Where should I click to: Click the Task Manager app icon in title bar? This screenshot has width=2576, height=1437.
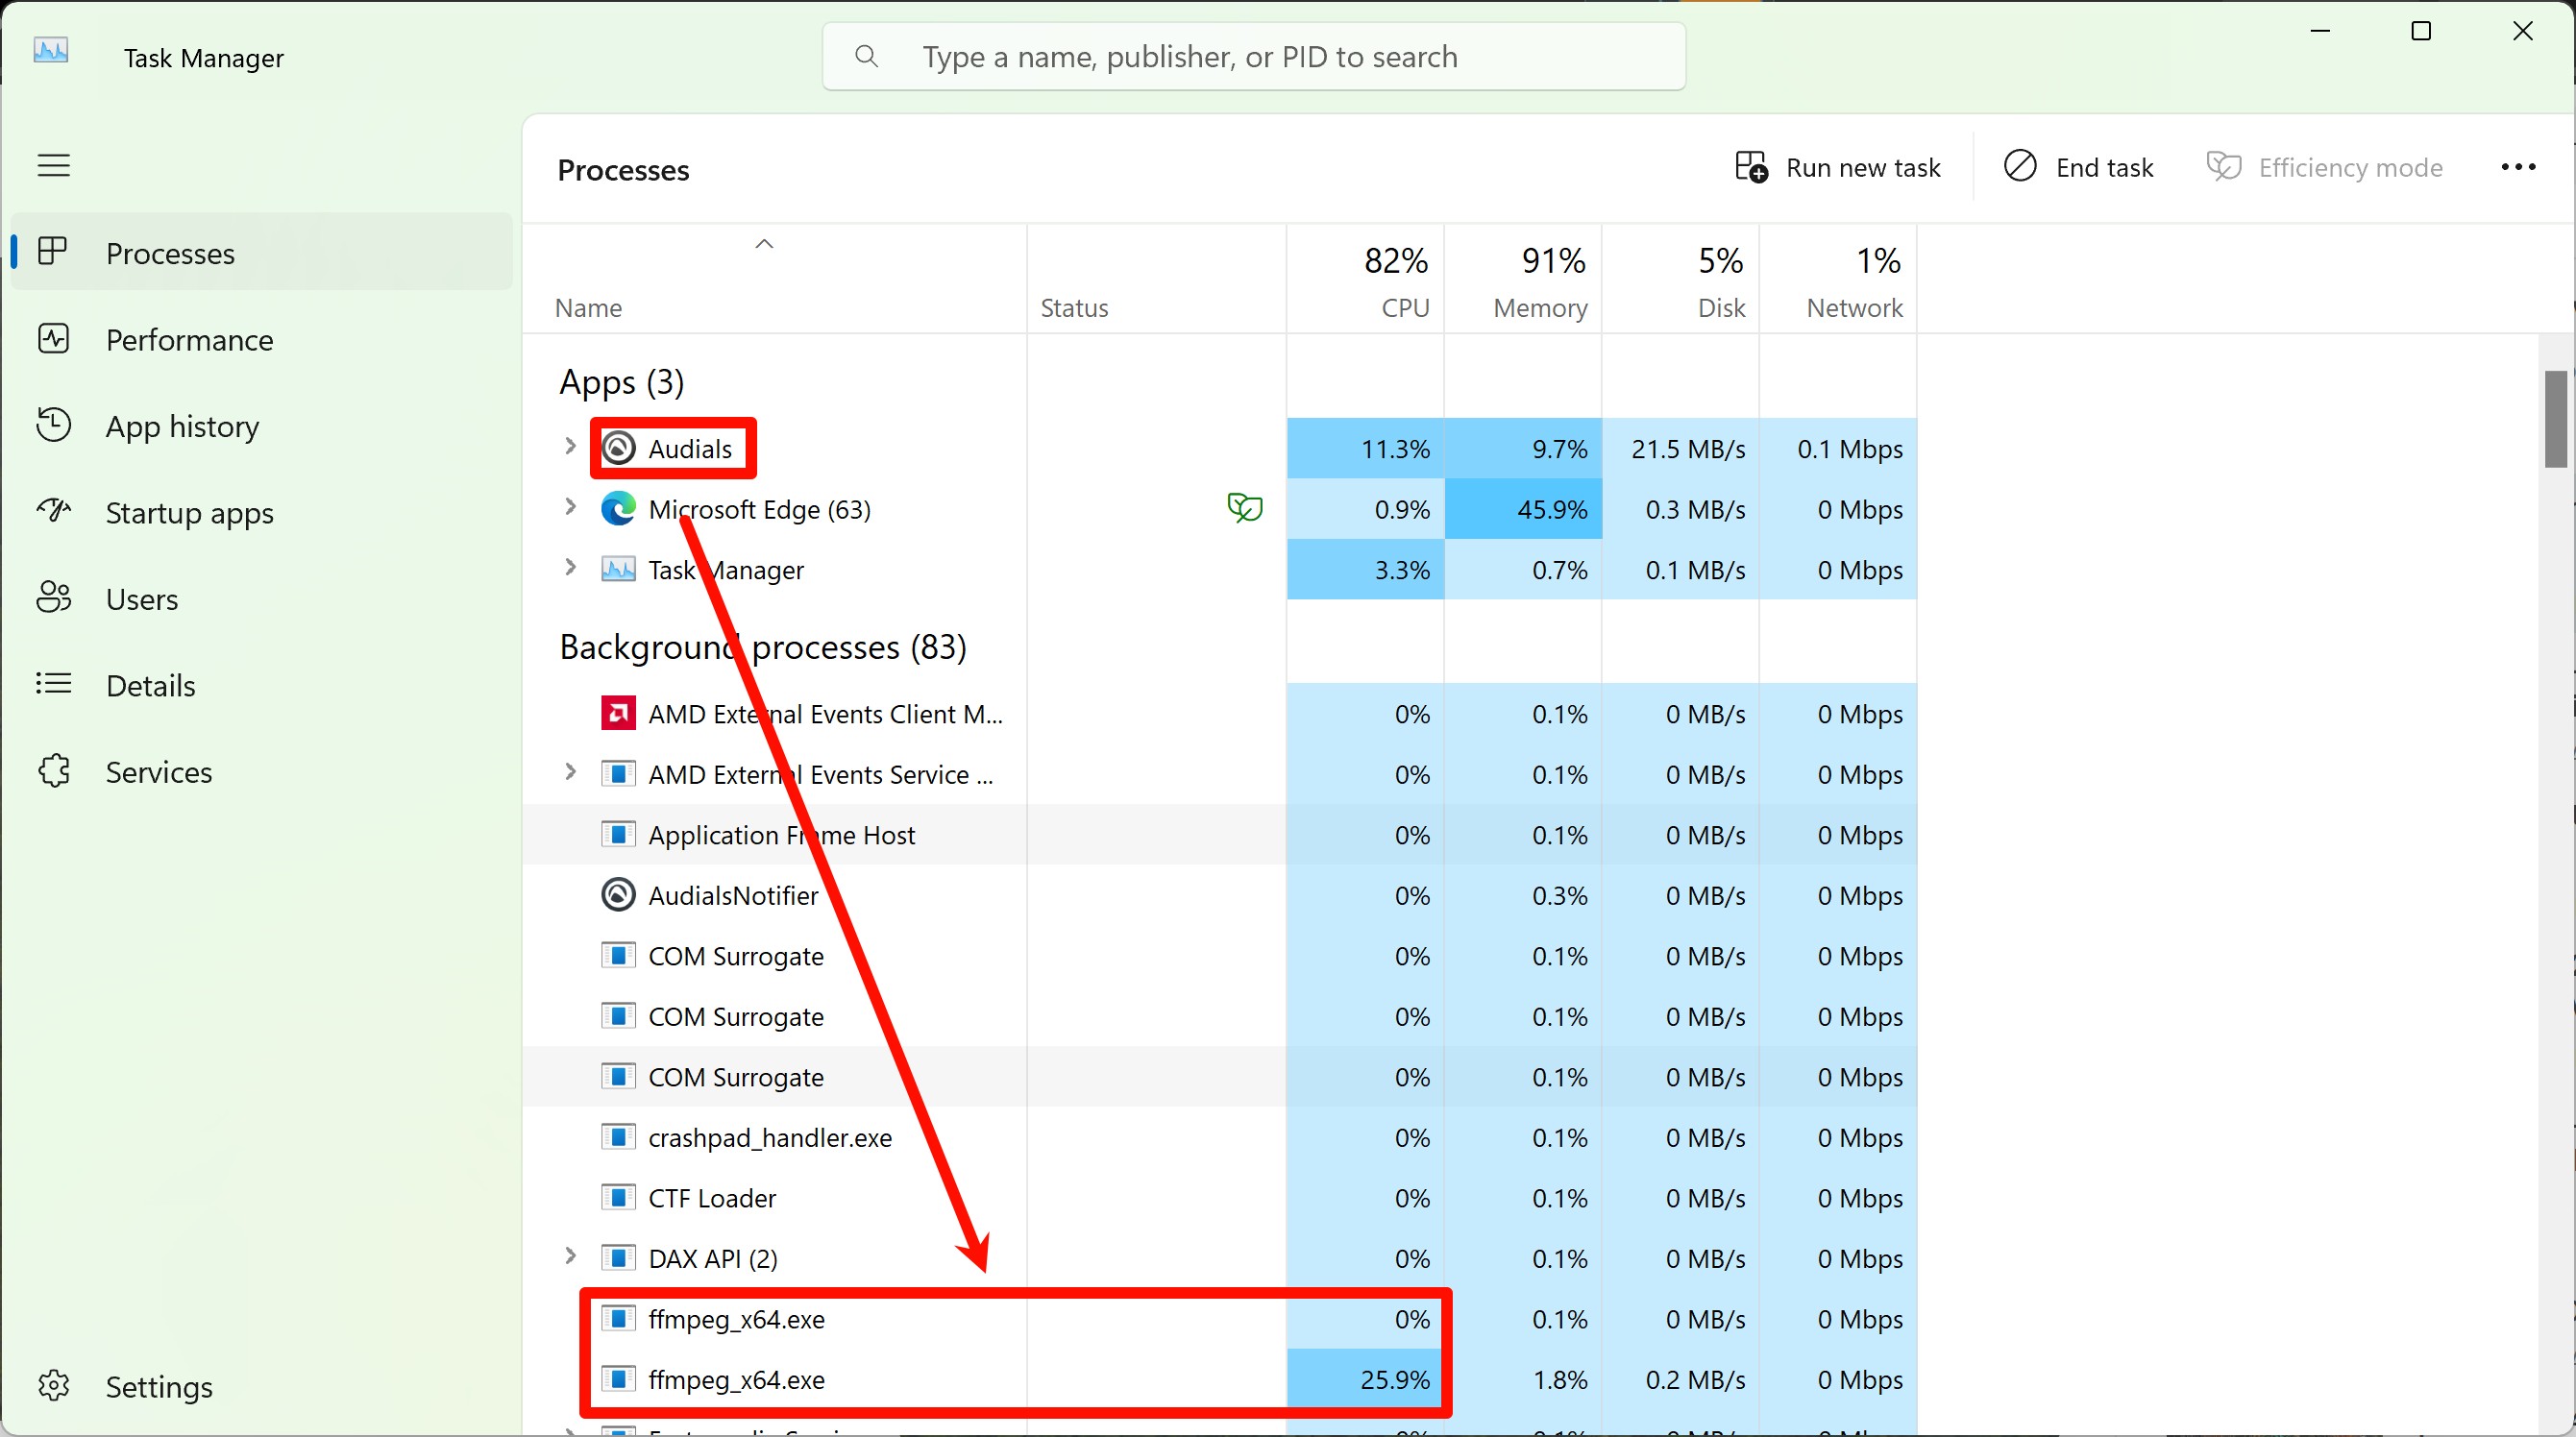point(51,50)
